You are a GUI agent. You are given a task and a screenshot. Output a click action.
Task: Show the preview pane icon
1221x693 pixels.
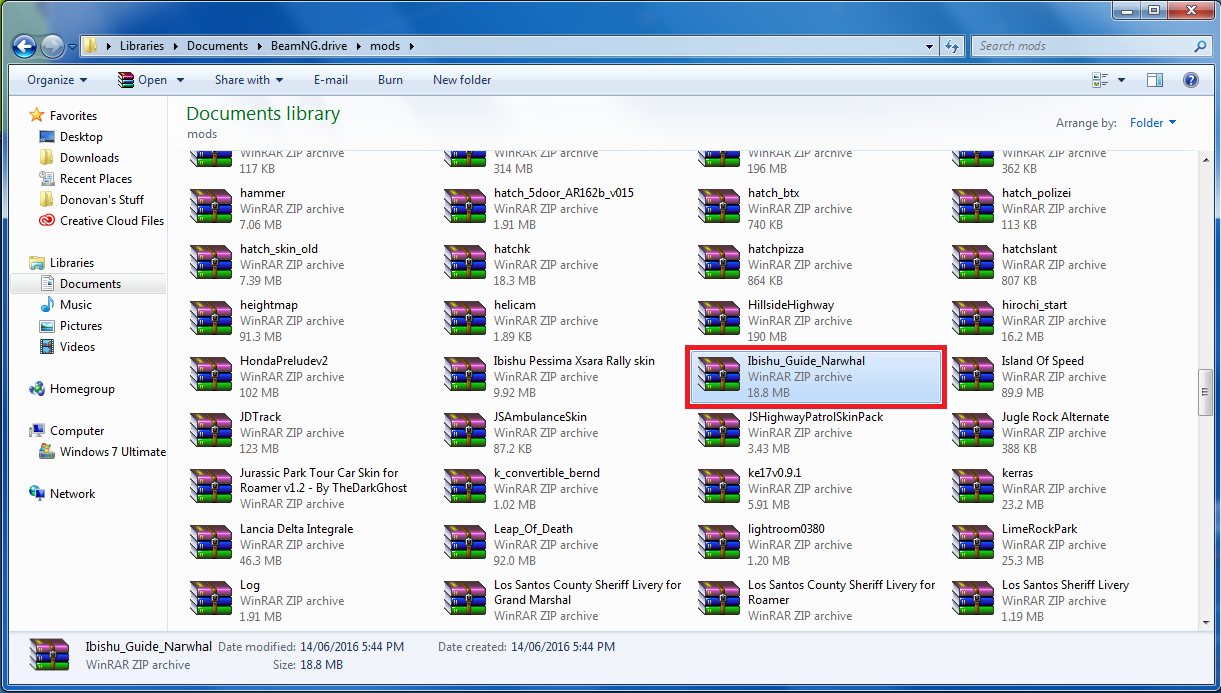pos(1155,80)
